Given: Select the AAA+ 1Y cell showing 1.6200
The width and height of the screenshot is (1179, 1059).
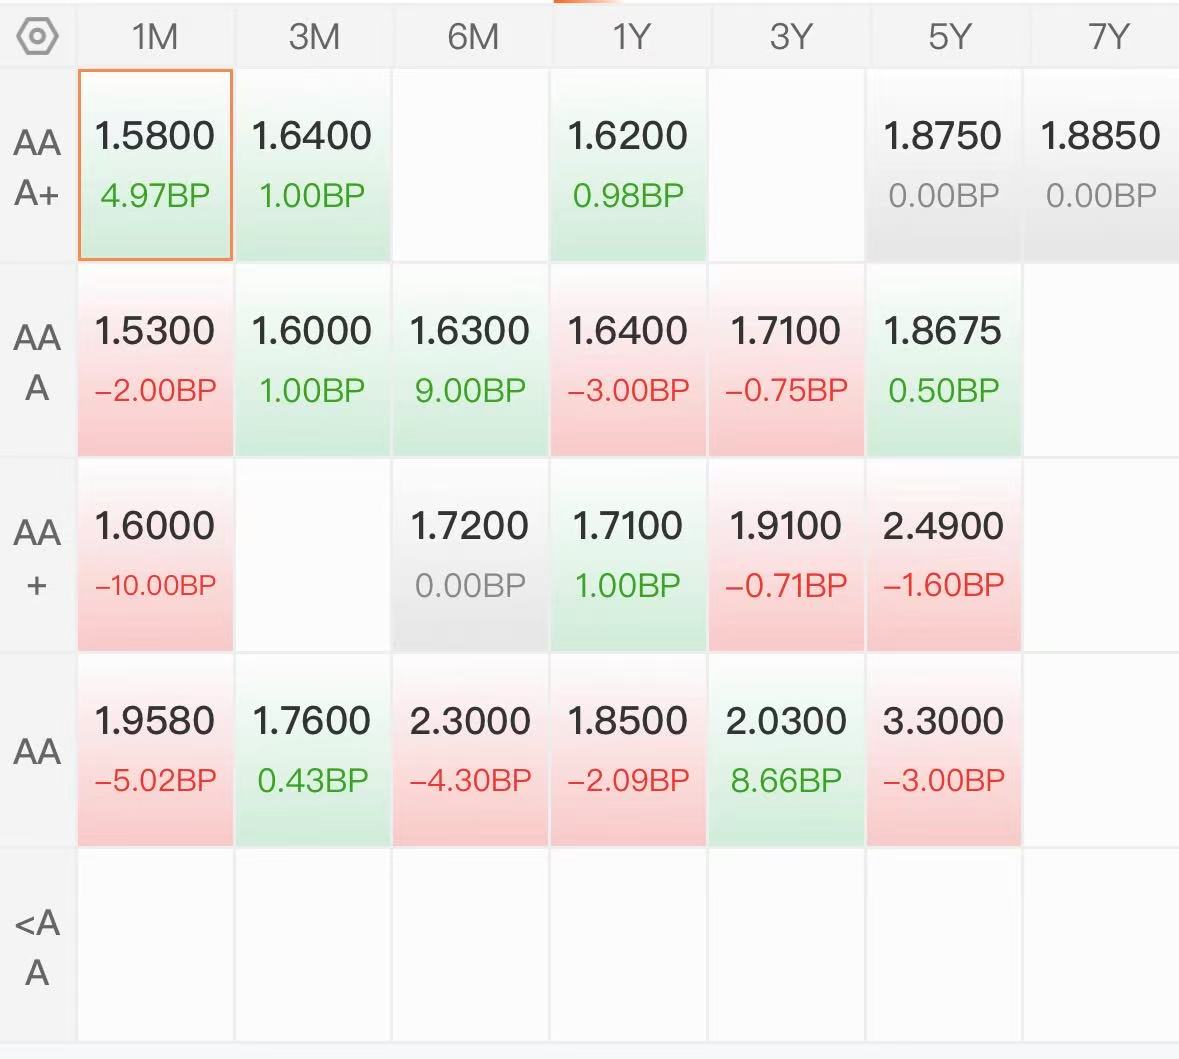Looking at the screenshot, I should 628,165.
